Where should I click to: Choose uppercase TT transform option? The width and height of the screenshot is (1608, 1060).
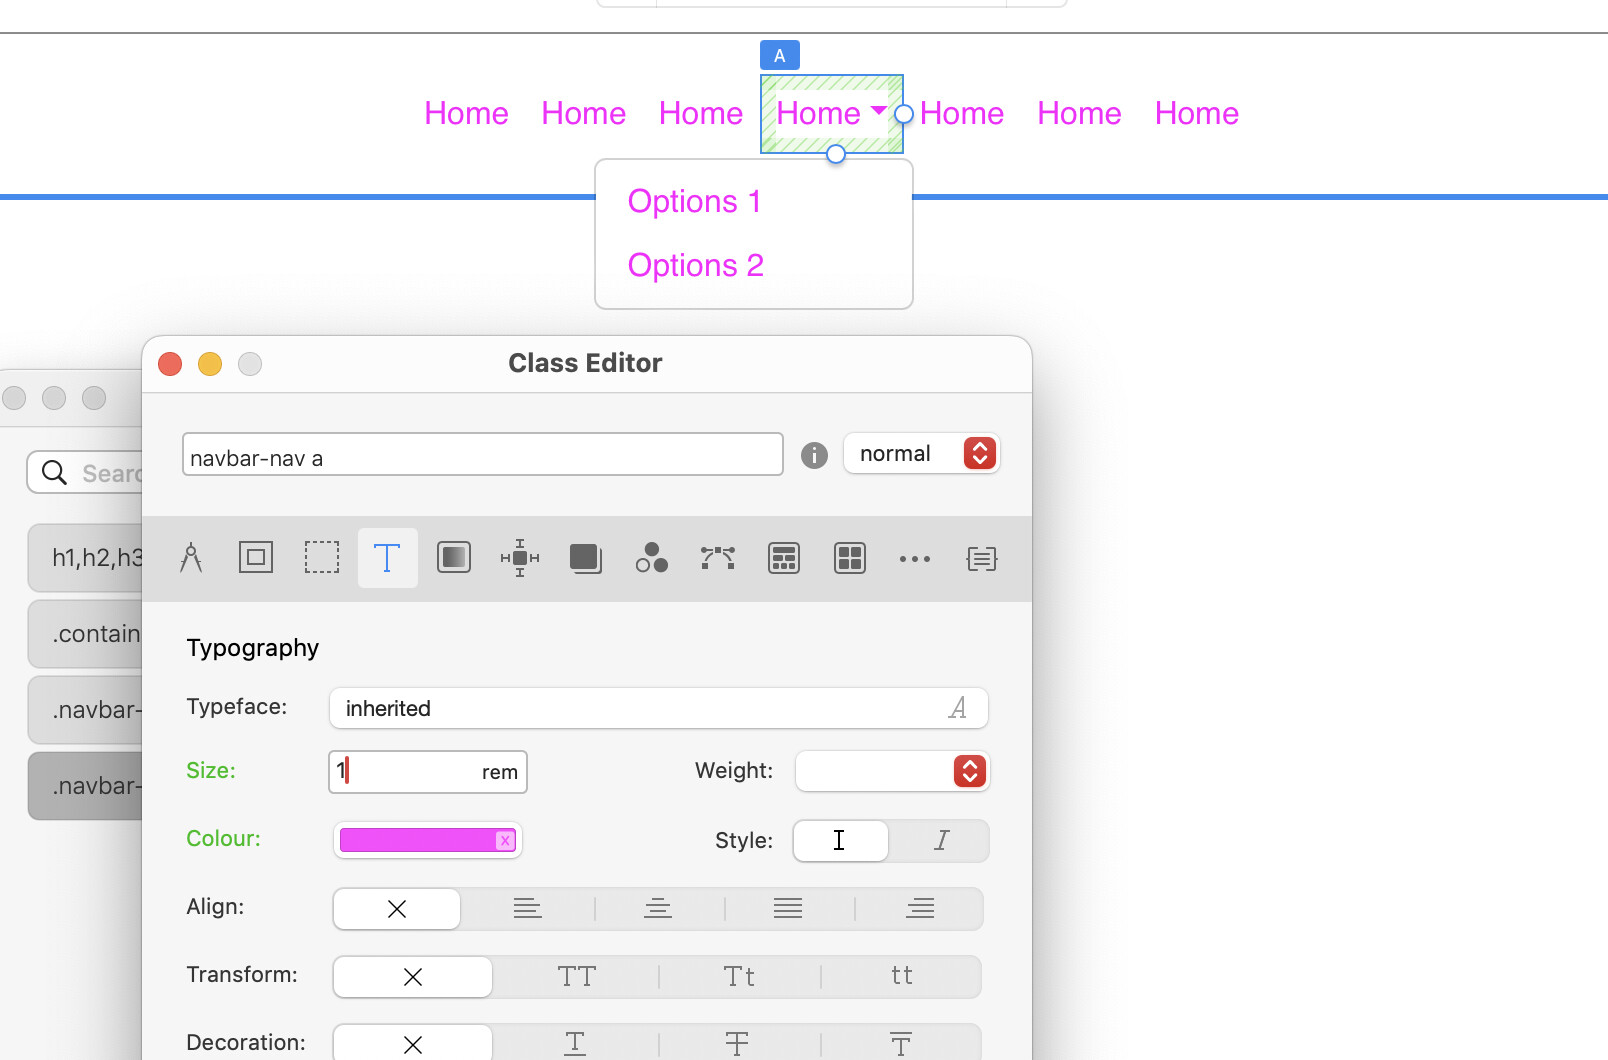click(x=577, y=977)
